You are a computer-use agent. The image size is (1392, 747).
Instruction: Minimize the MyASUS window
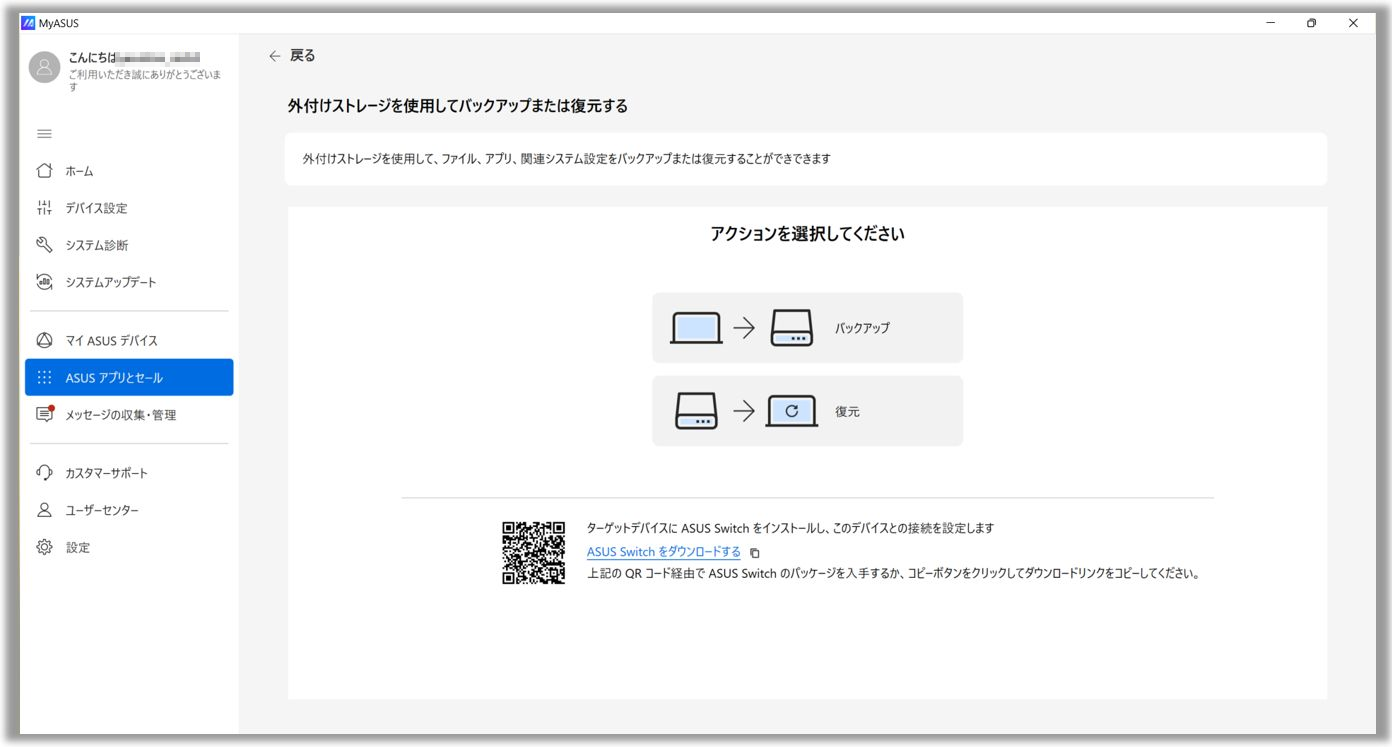(x=1270, y=23)
